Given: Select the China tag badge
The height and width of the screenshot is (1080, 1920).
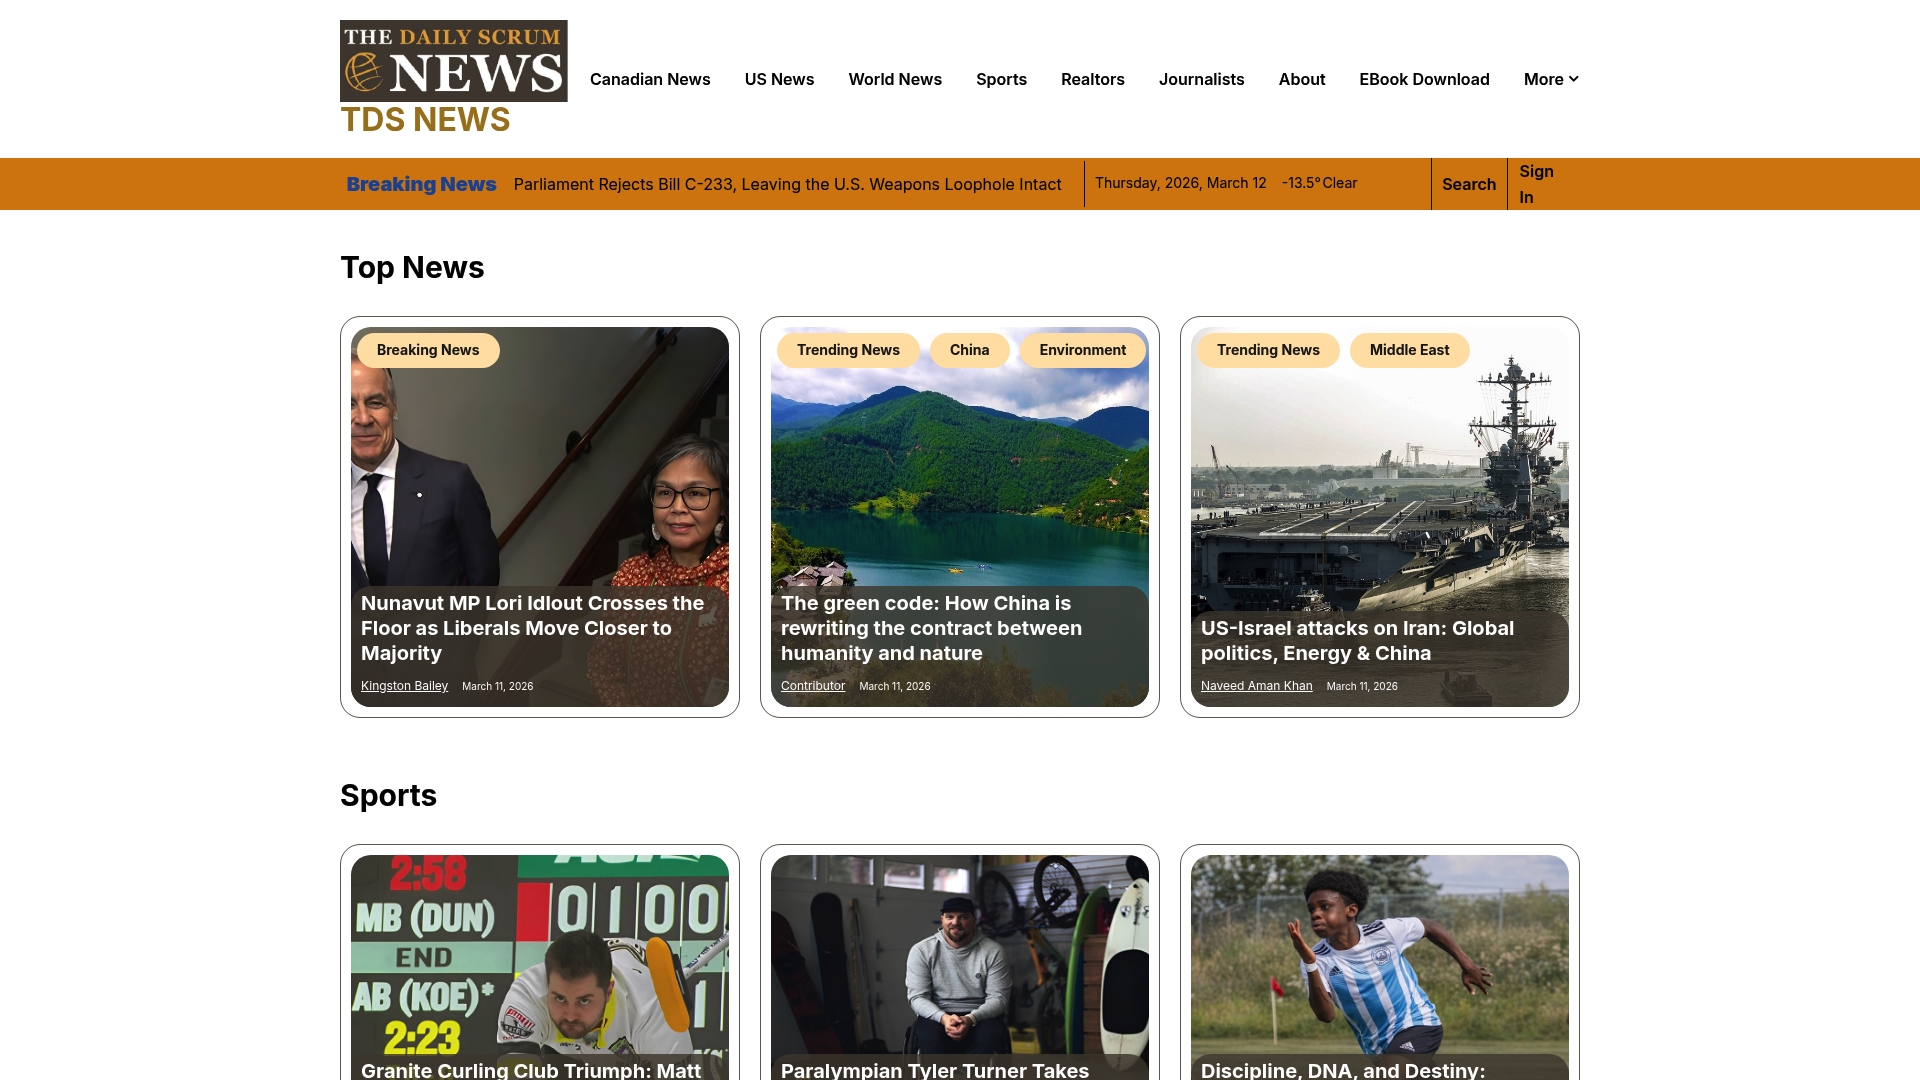Looking at the screenshot, I should [x=969, y=350].
